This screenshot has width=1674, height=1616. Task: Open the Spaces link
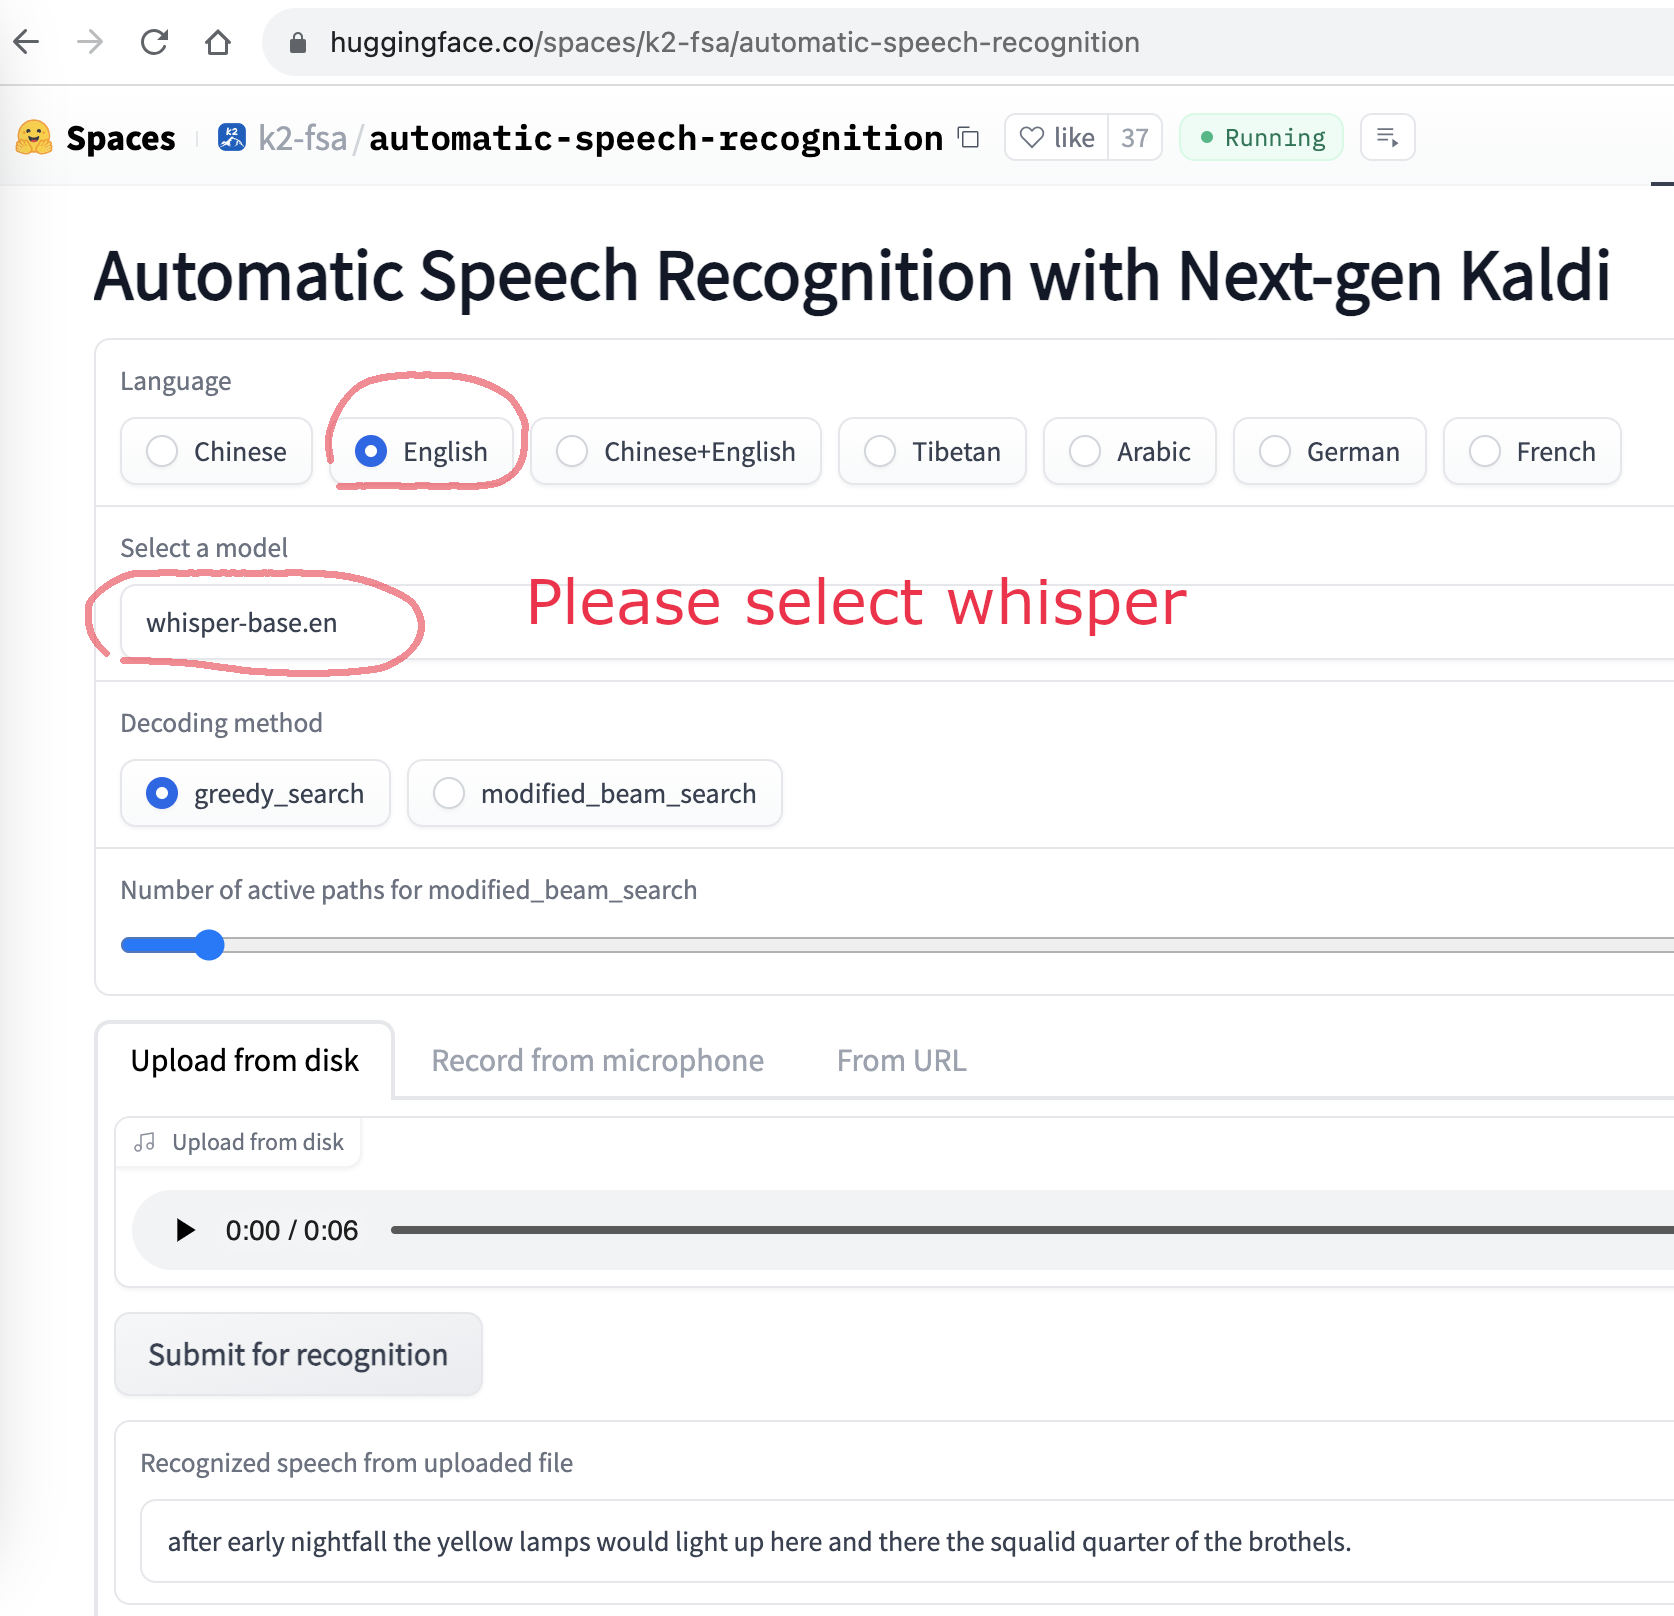pyautogui.click(x=121, y=138)
